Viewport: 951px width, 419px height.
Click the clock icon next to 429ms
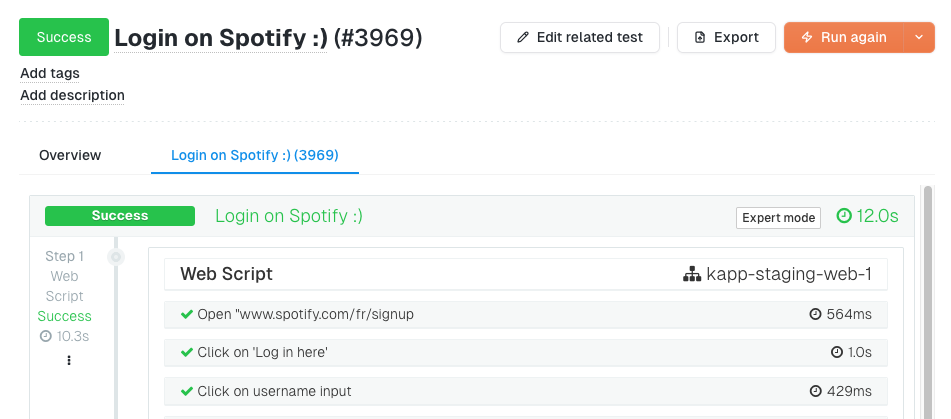point(815,391)
